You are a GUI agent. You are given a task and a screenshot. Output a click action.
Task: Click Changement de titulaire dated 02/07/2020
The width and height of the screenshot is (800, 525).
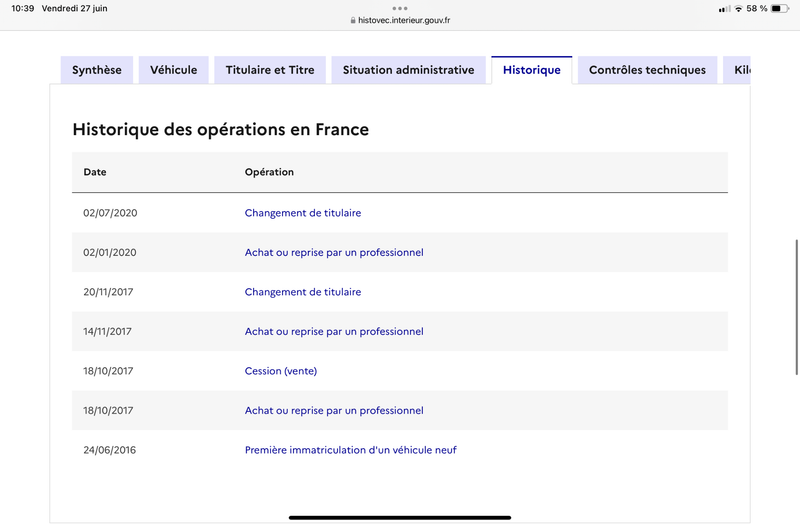(x=303, y=213)
